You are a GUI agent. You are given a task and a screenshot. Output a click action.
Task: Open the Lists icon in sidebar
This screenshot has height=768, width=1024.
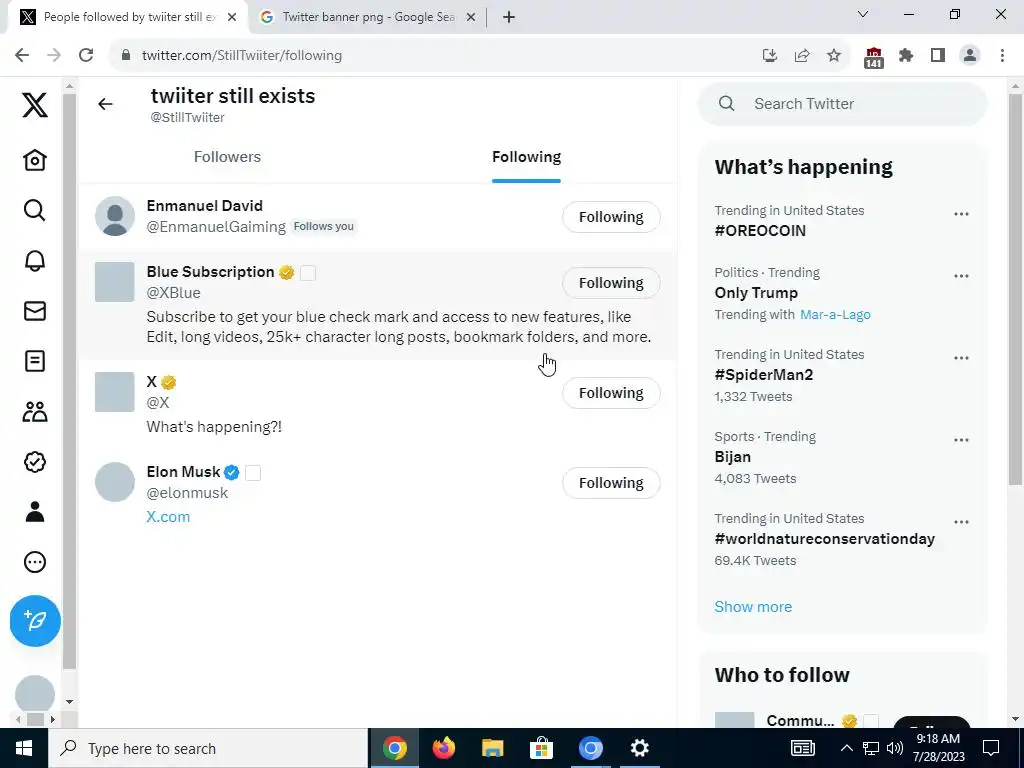click(35, 361)
